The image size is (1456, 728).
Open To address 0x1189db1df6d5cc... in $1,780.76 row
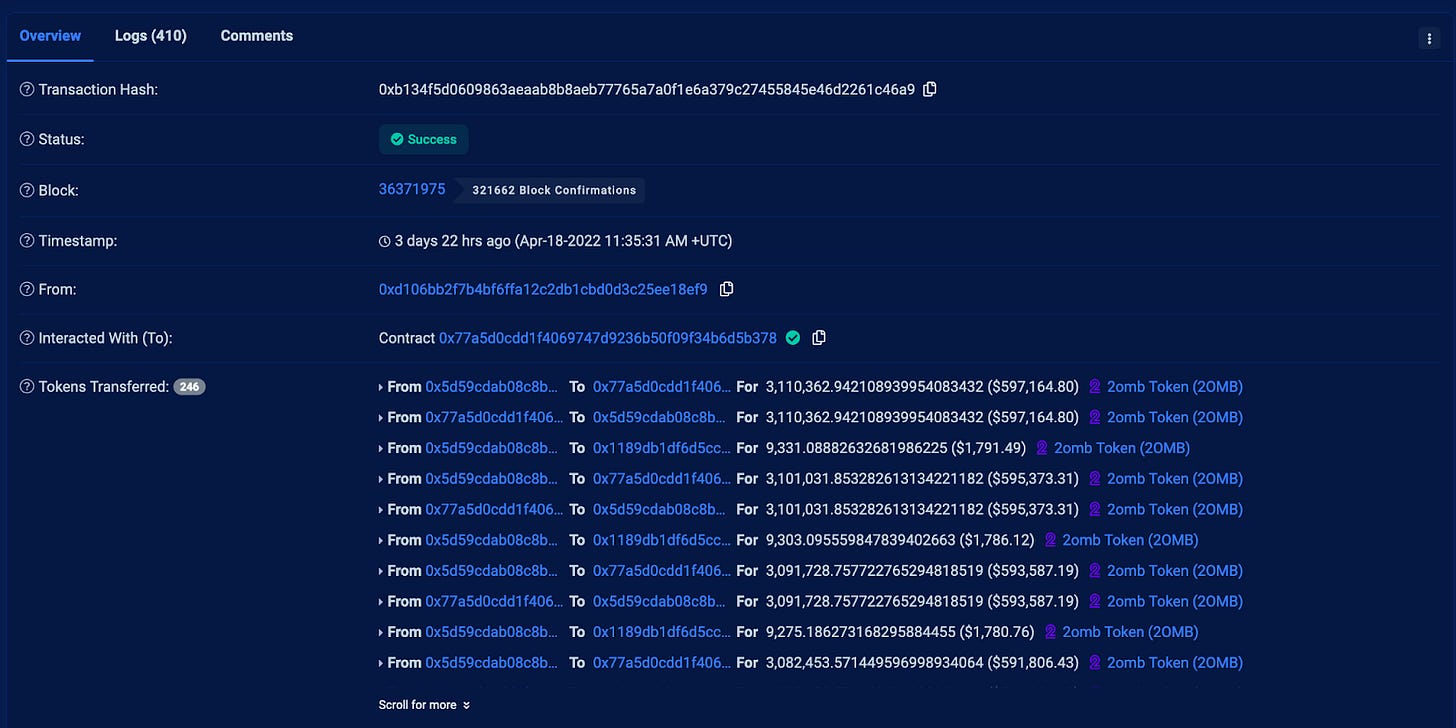[662, 632]
